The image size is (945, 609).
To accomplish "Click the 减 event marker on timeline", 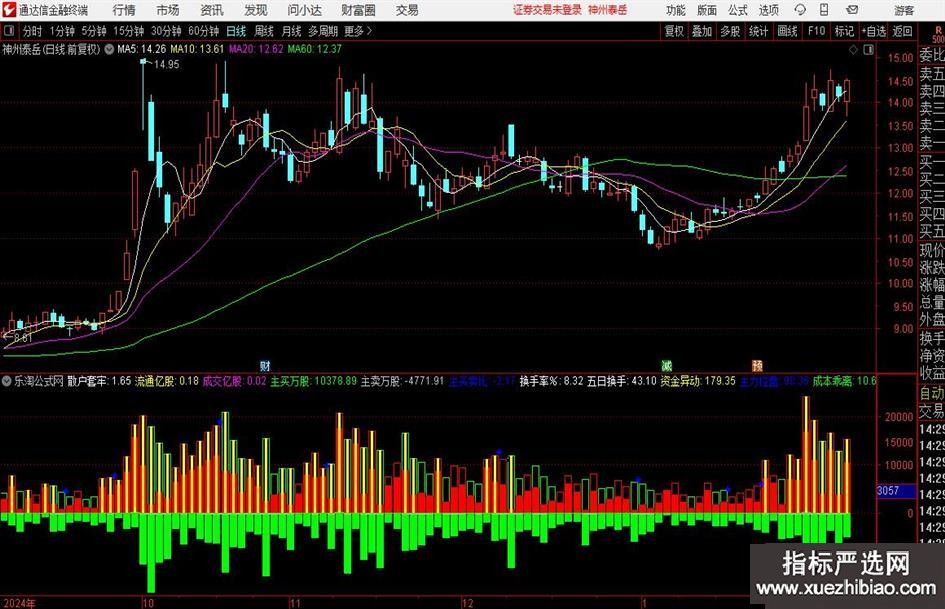I will pyautogui.click(x=666, y=366).
